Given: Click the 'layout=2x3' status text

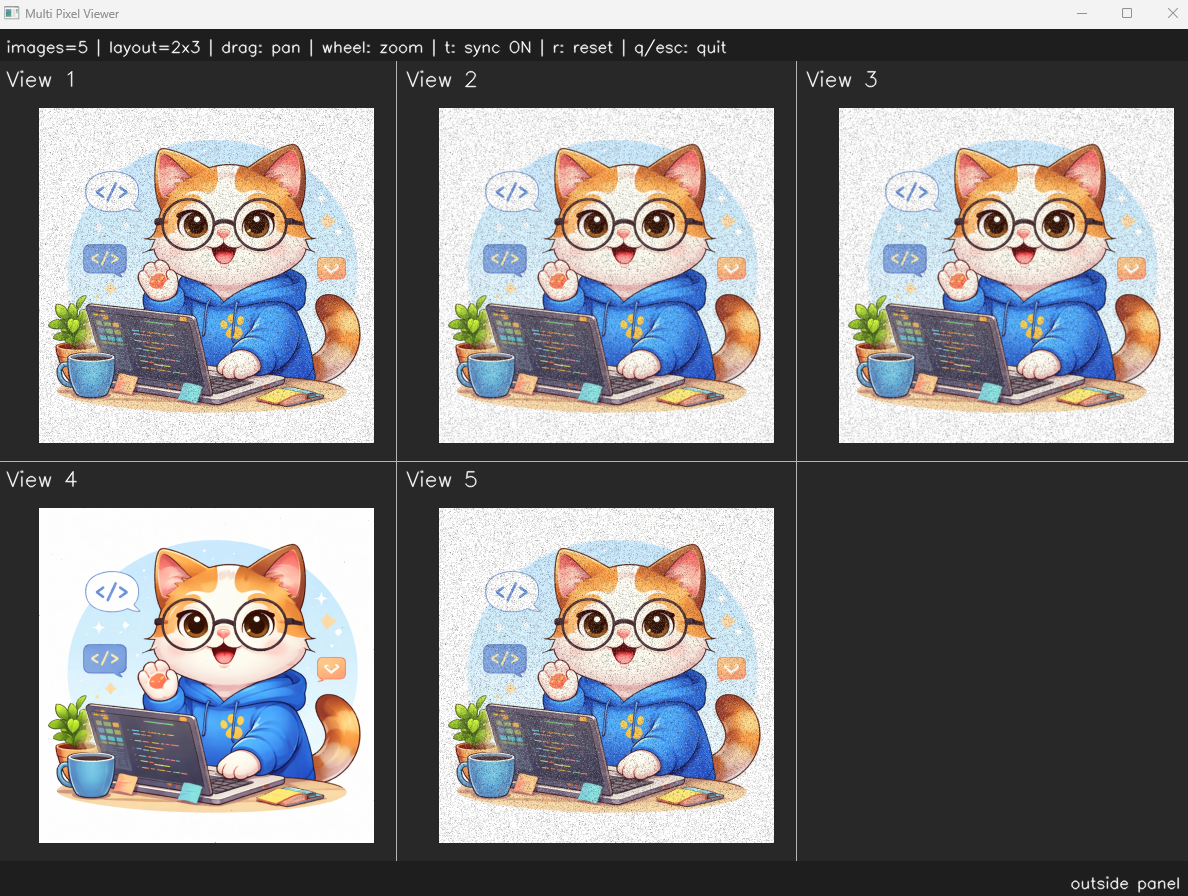Looking at the screenshot, I should pyautogui.click(x=155, y=48).
